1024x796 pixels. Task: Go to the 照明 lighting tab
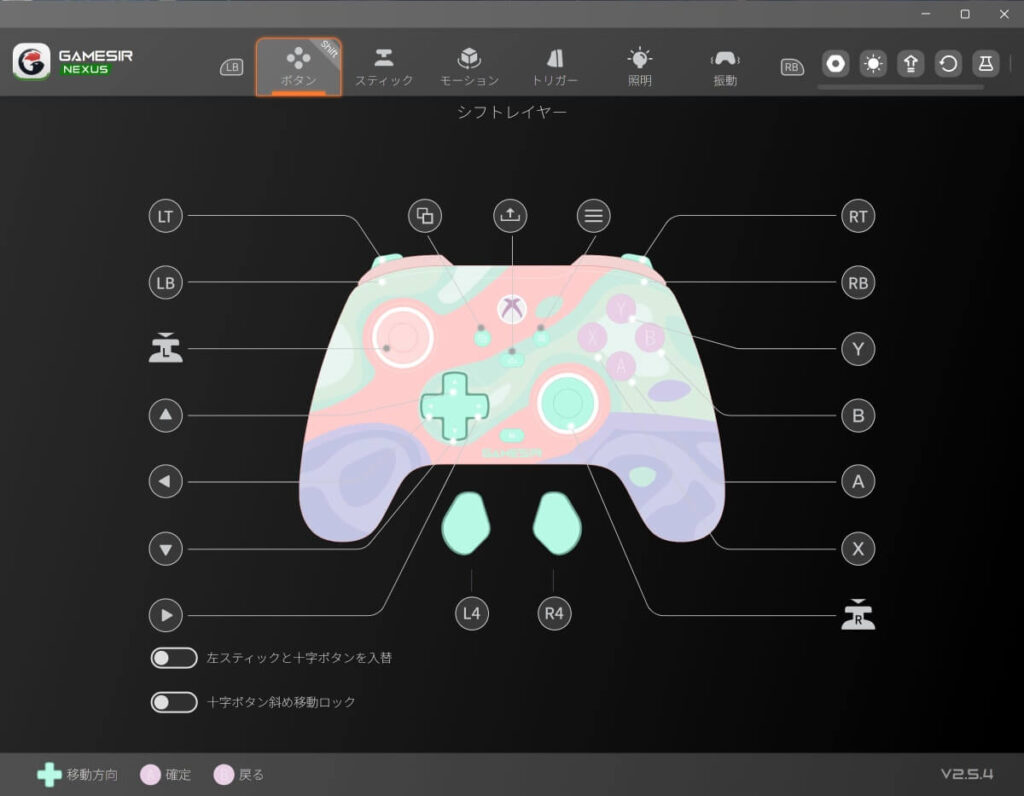639,67
